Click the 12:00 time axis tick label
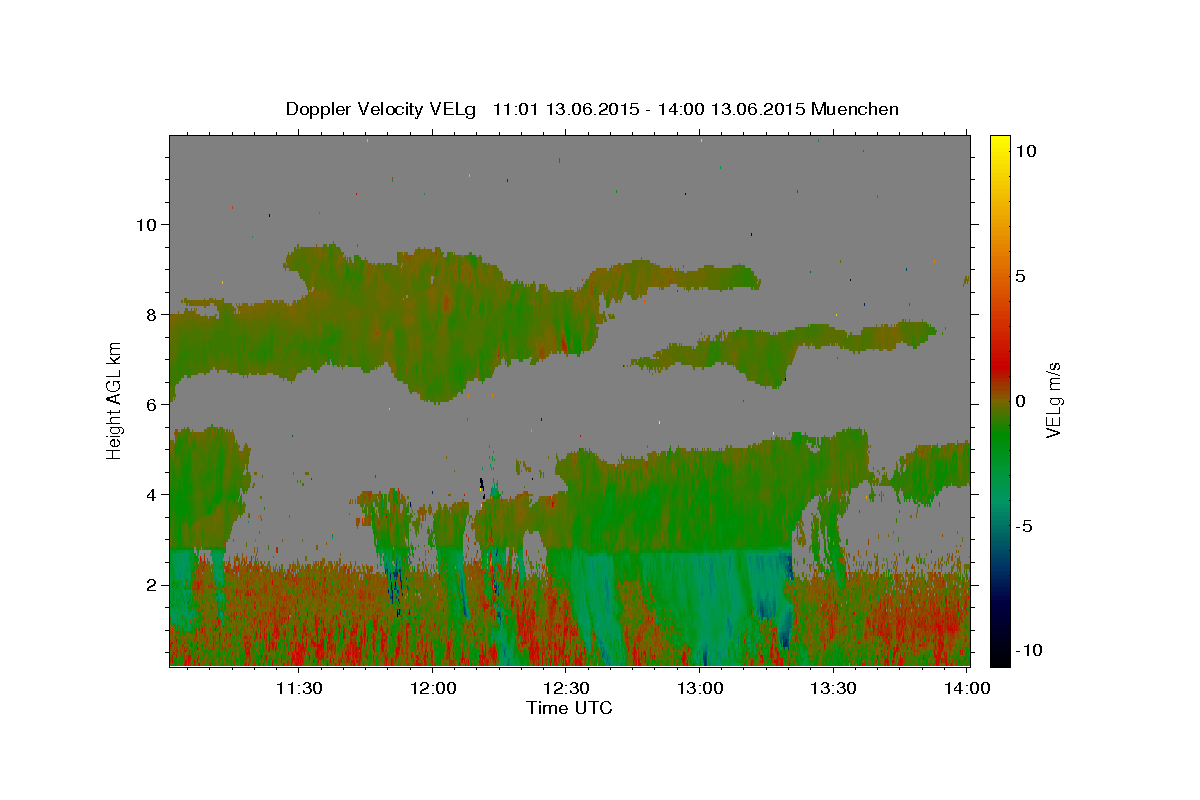Viewport: 1200px width, 800px height. (x=433, y=688)
